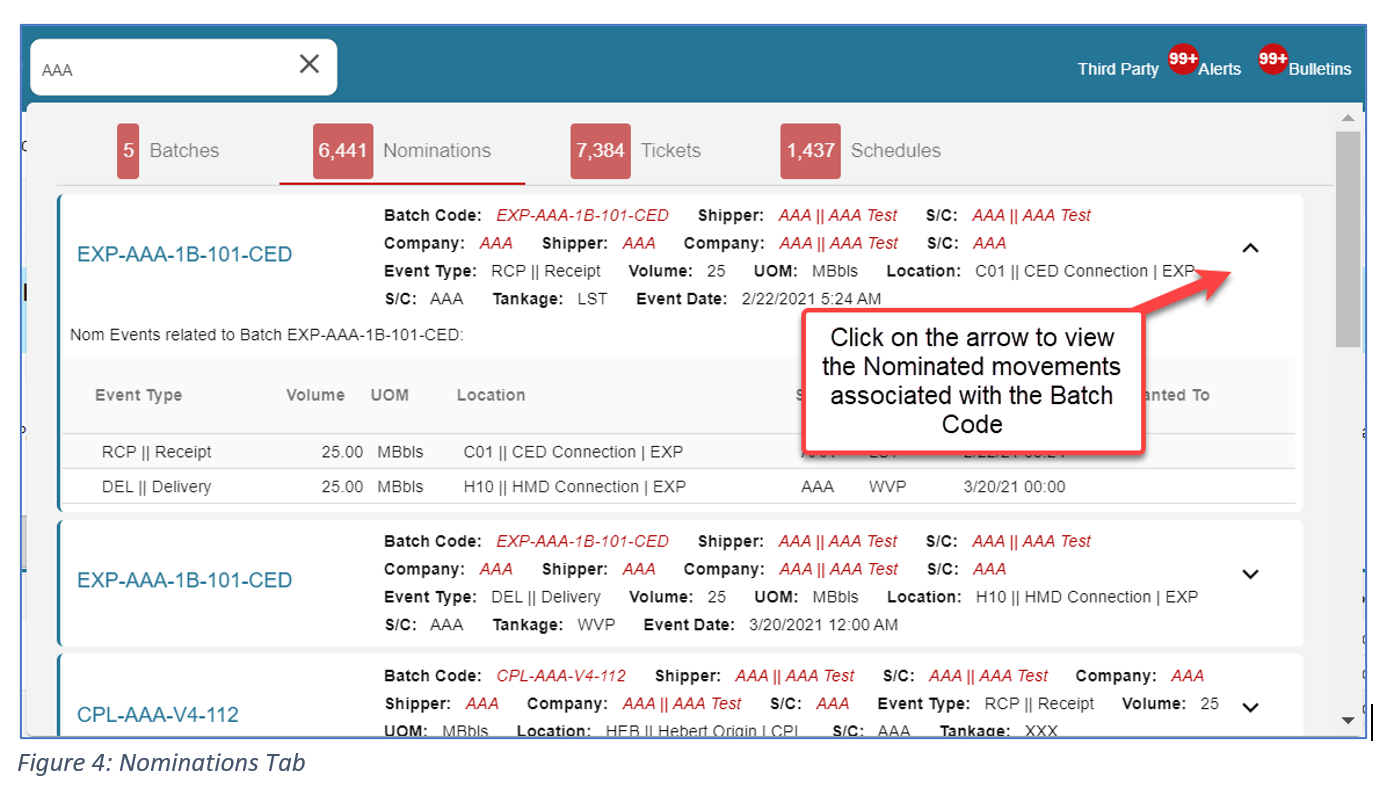This screenshot has width=1387, height=790.
Task: Click the Event Type column header
Action: click(x=139, y=395)
